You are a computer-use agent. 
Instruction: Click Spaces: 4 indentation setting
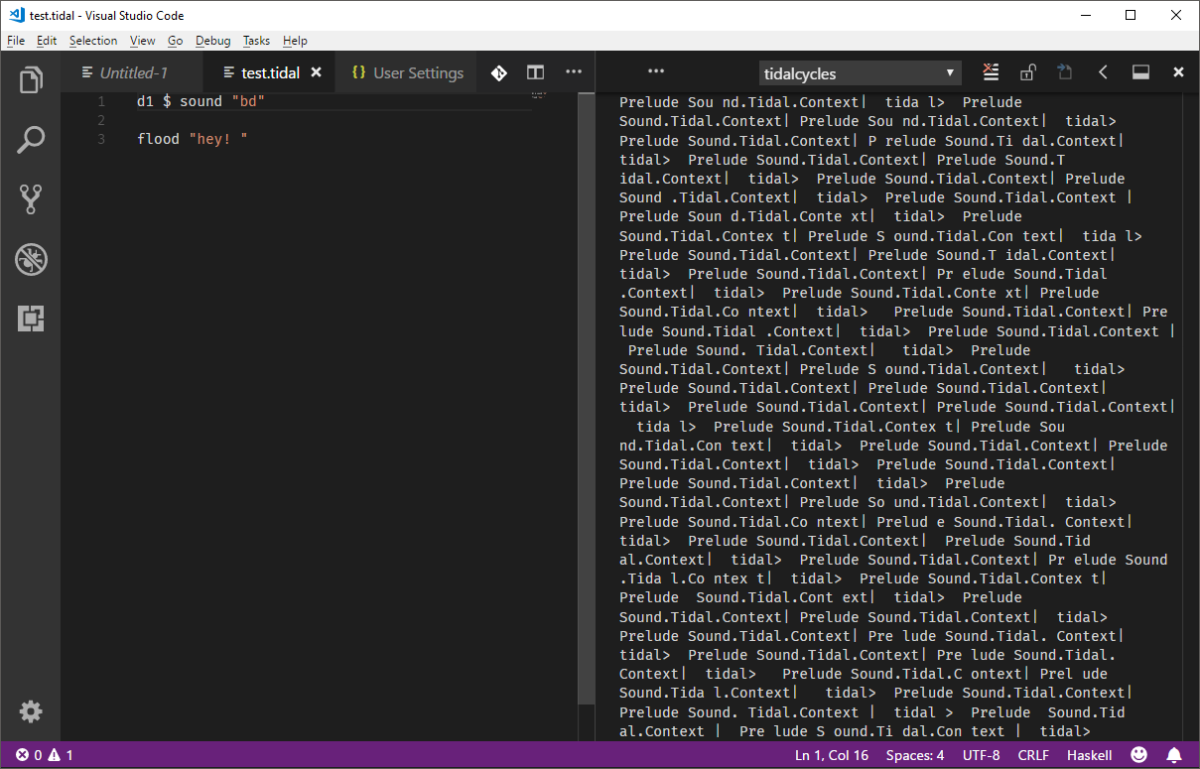click(x=912, y=755)
